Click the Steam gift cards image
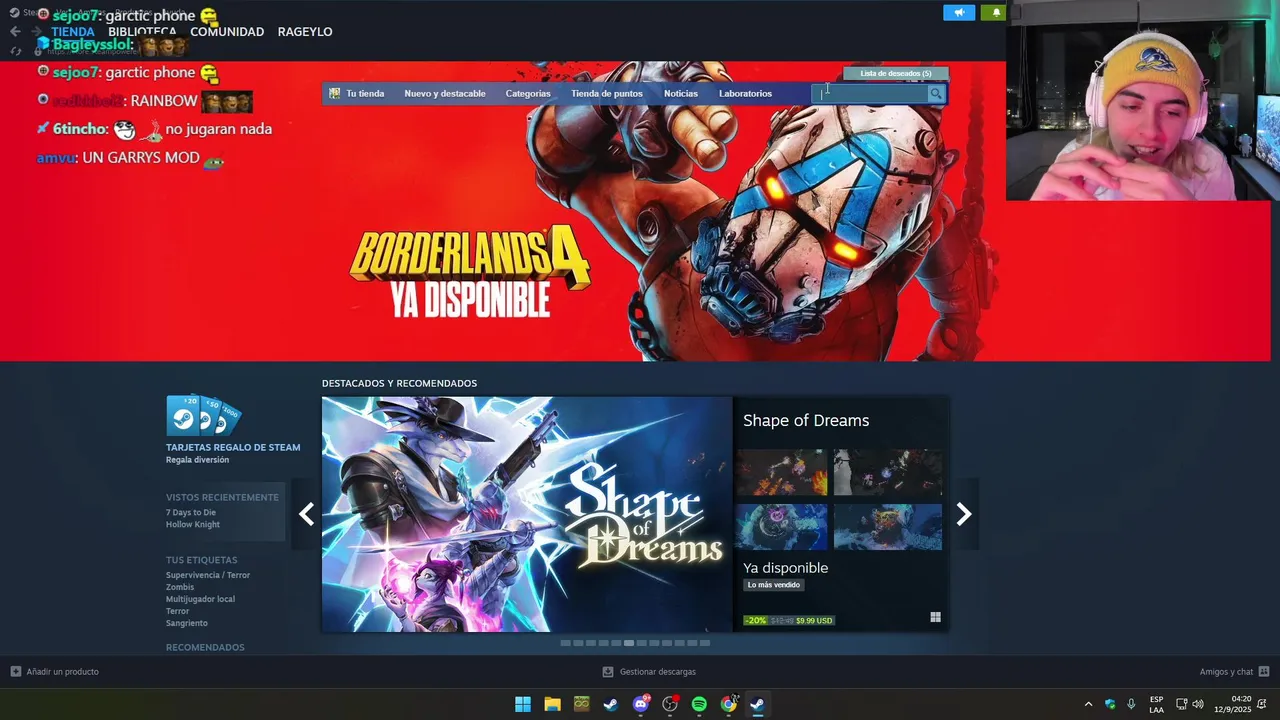 [x=203, y=416]
